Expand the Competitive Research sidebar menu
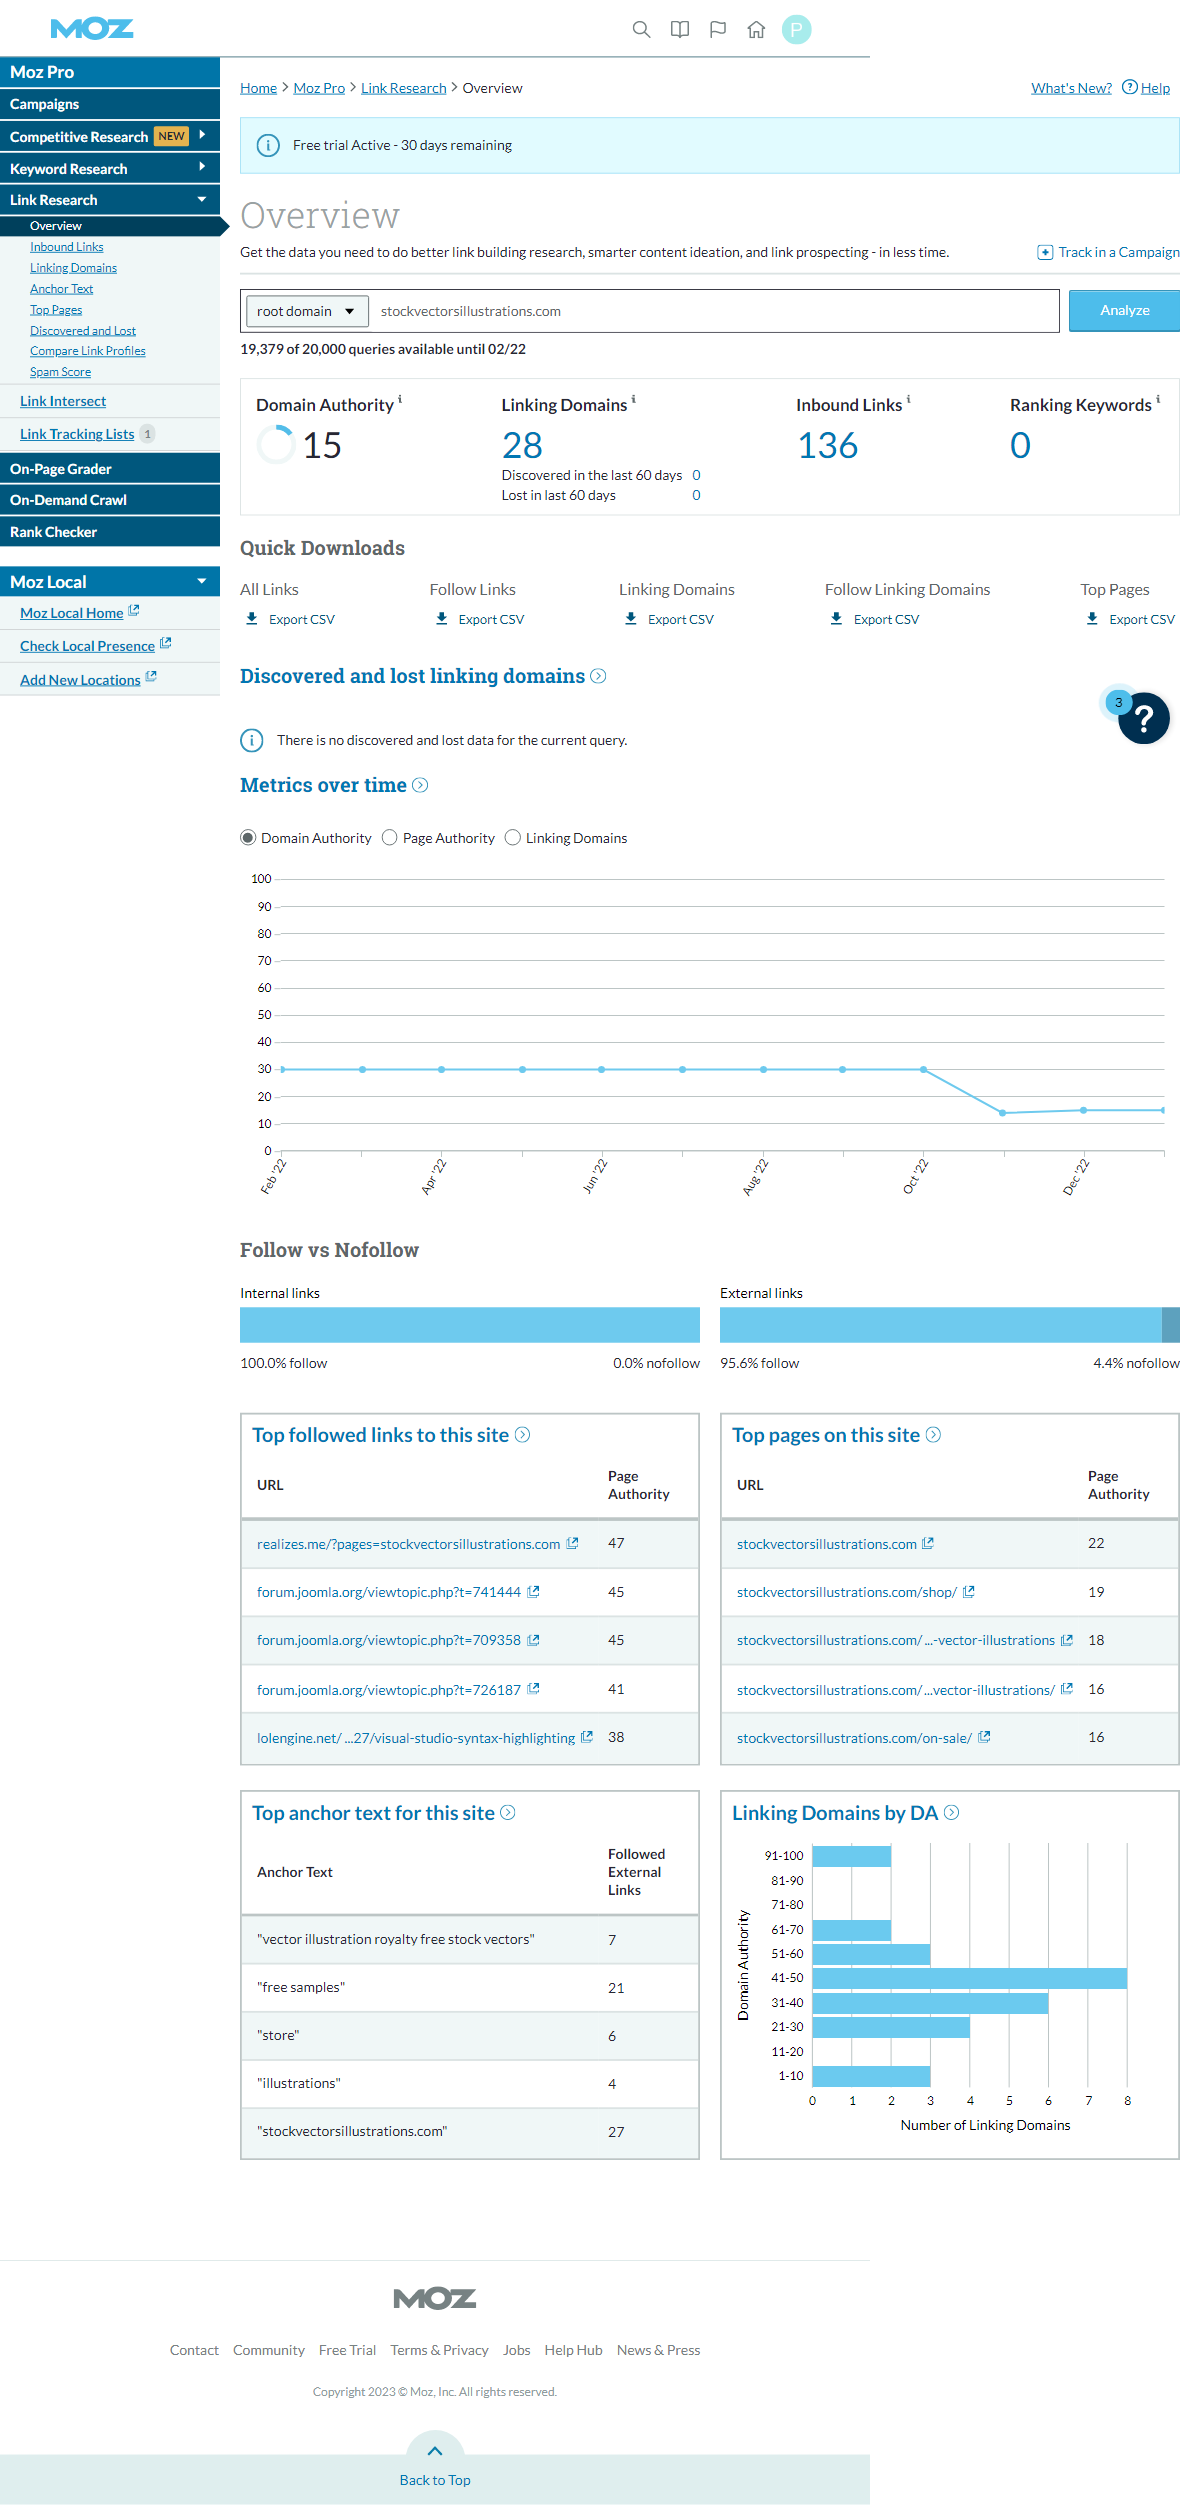Screen dimensions: 1180x2505 pos(203,135)
